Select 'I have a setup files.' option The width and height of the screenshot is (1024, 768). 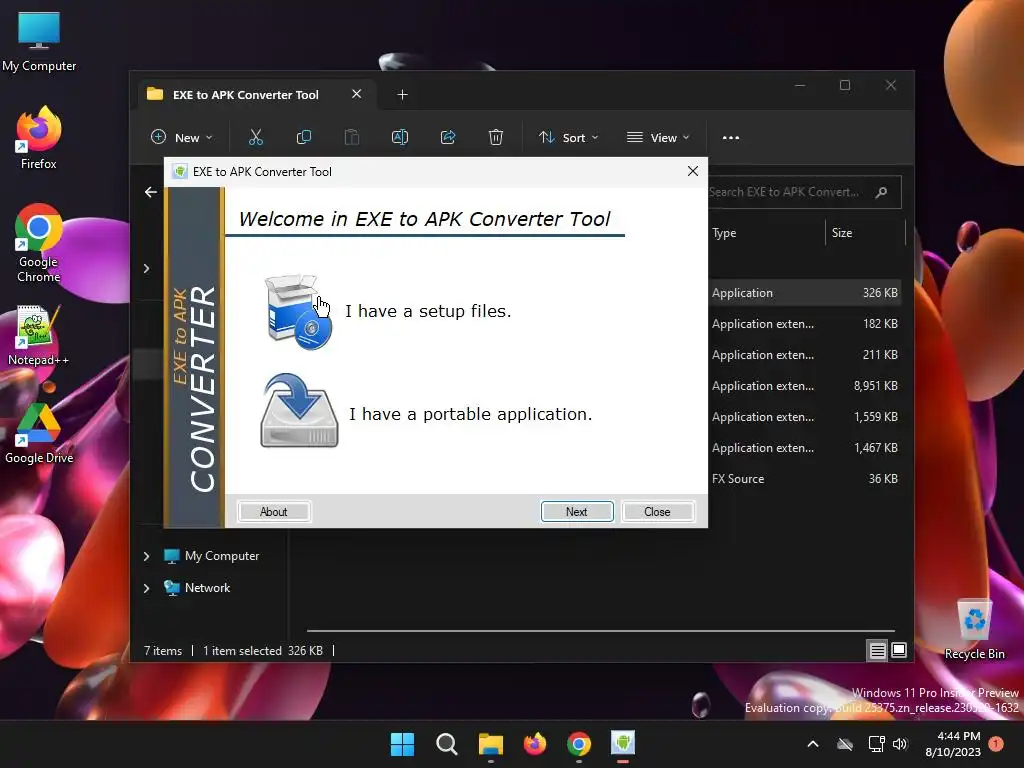coord(428,311)
